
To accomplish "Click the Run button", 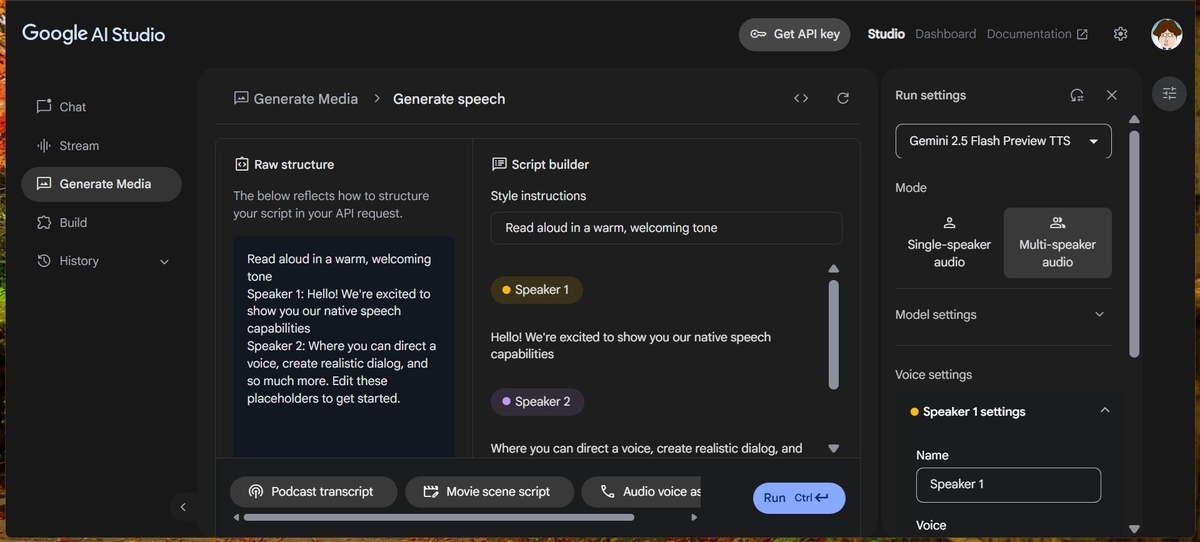I will 799,498.
